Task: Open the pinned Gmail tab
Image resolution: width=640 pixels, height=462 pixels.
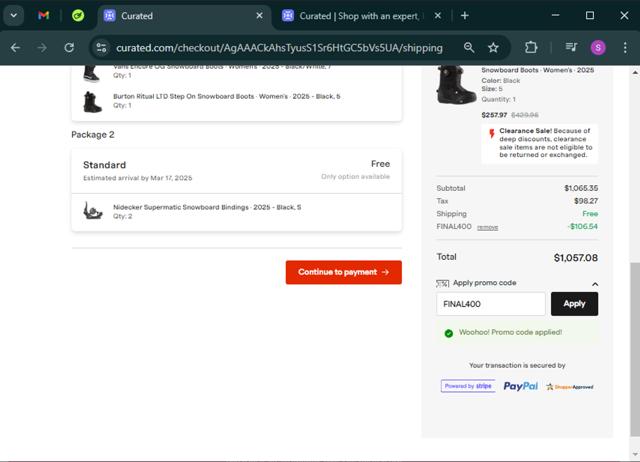Action: [x=43, y=16]
